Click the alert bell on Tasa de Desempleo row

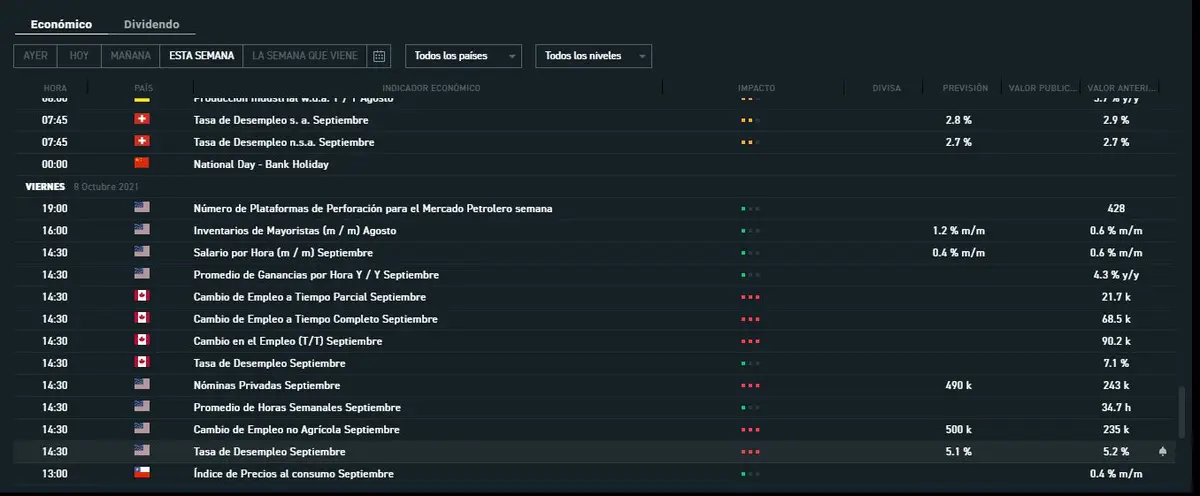pyautogui.click(x=1163, y=451)
